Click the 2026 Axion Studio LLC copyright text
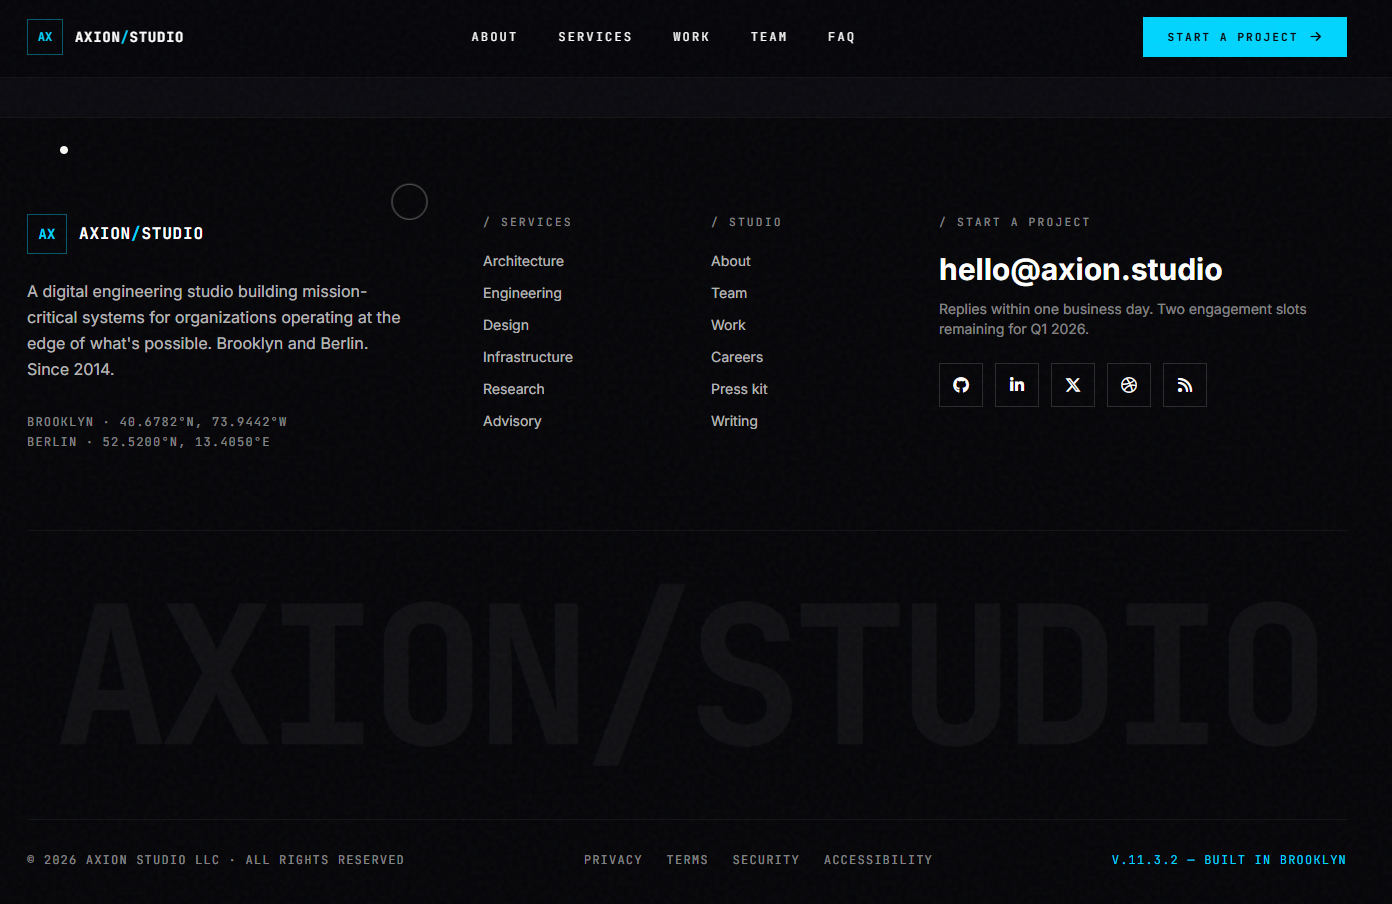 (215, 860)
